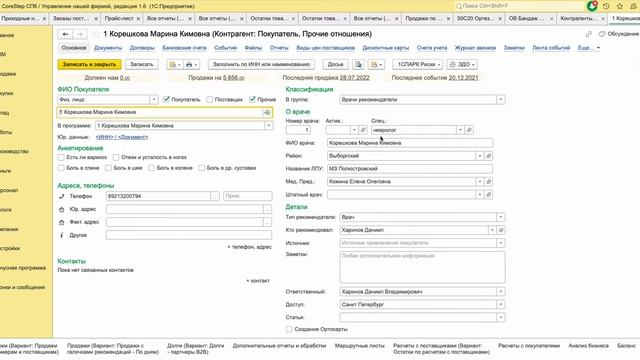The width and height of the screenshot is (640, 360).
Task: Open the Актив. field reference icon
Action: click(362, 130)
